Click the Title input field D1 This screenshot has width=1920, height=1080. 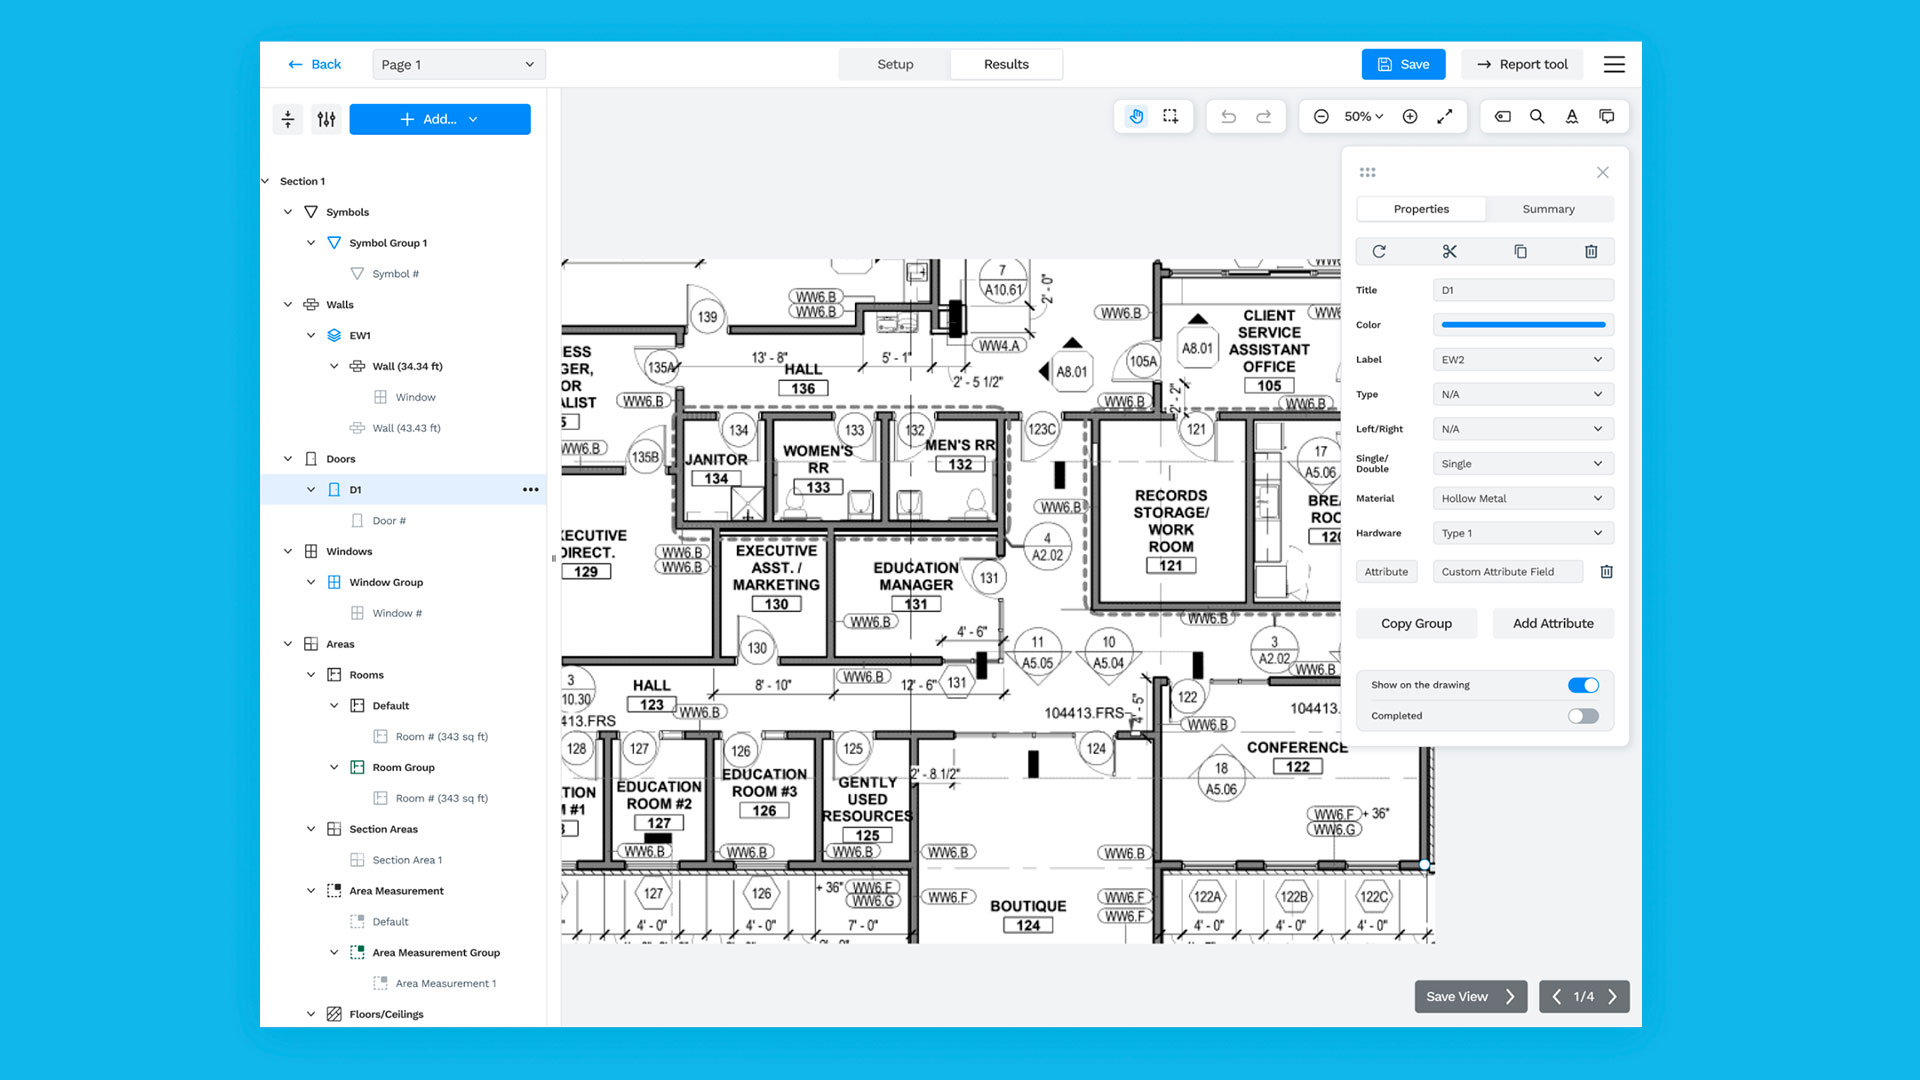[x=1522, y=290]
